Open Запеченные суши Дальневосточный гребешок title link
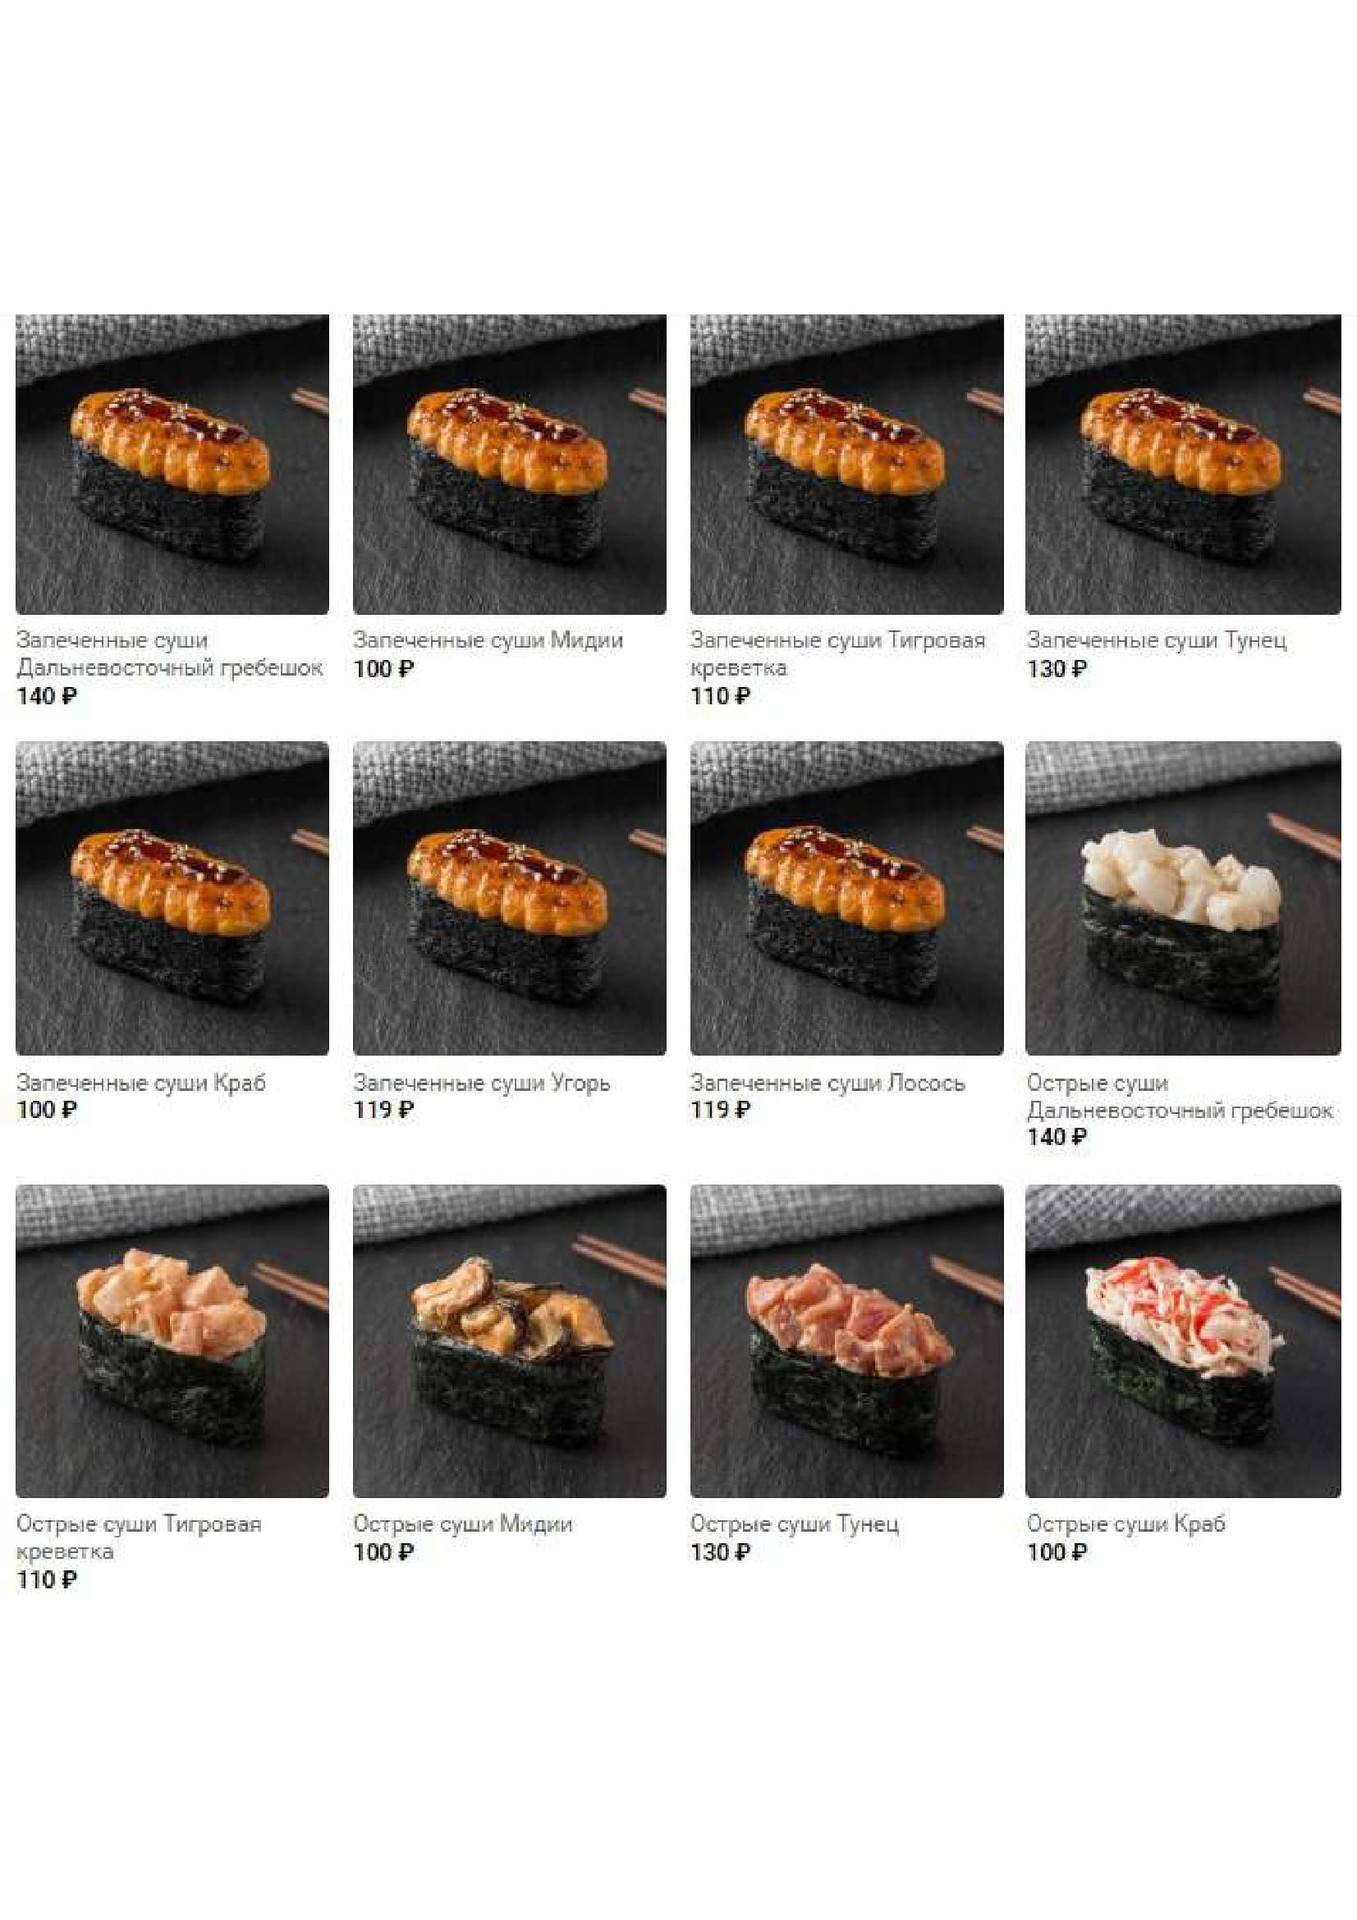Image resolution: width=1357 pixels, height=1920 pixels. click(x=169, y=654)
